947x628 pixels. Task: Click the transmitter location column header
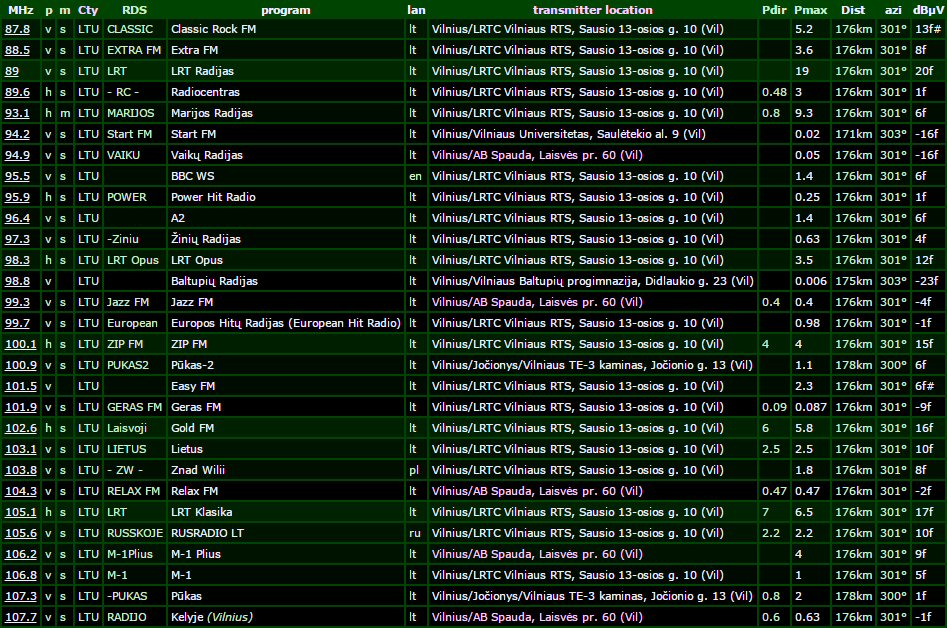[x=592, y=10]
